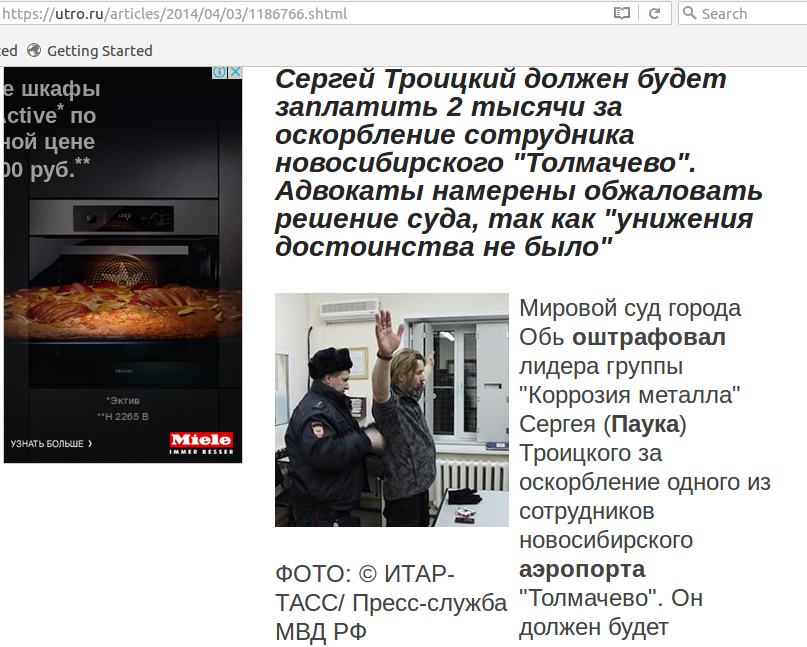This screenshot has height=647, width=807.
Task: Close the Miele advertisement
Action: pos(236,72)
